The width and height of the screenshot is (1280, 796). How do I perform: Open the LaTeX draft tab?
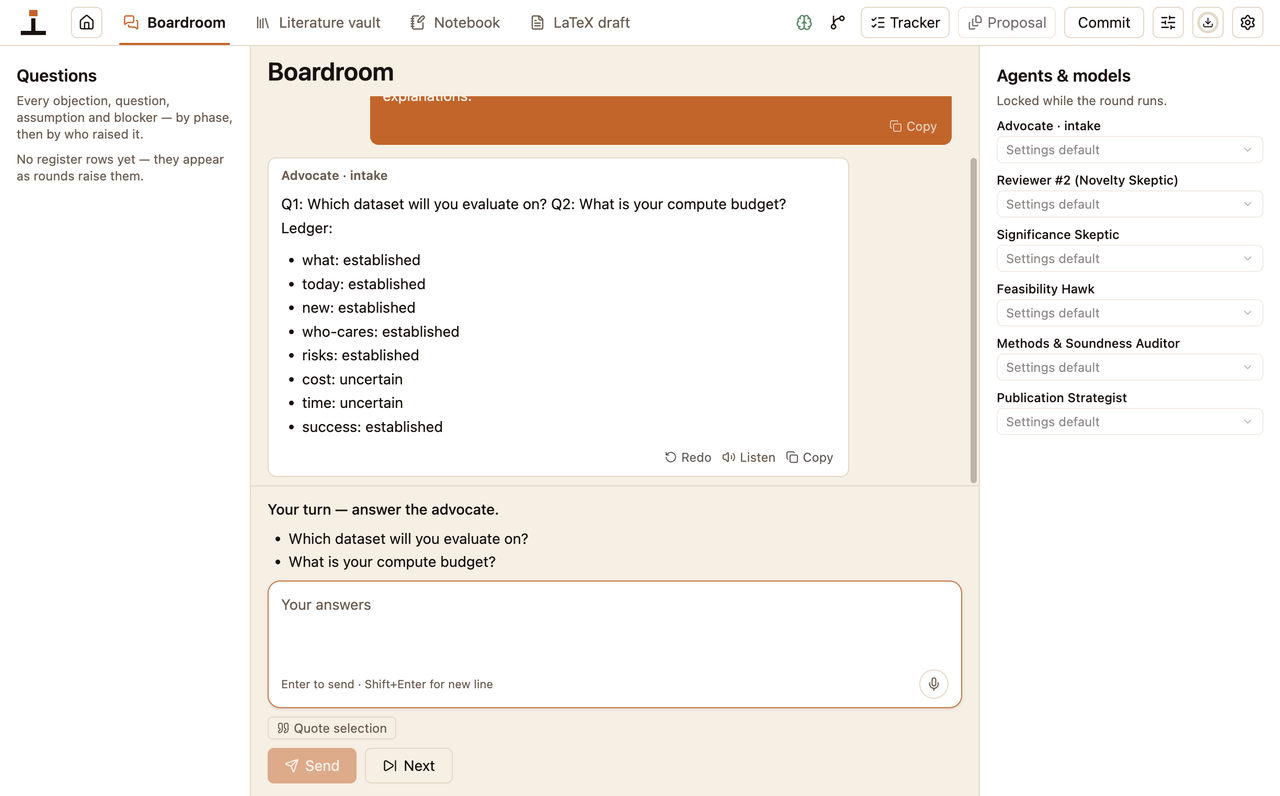(580, 22)
